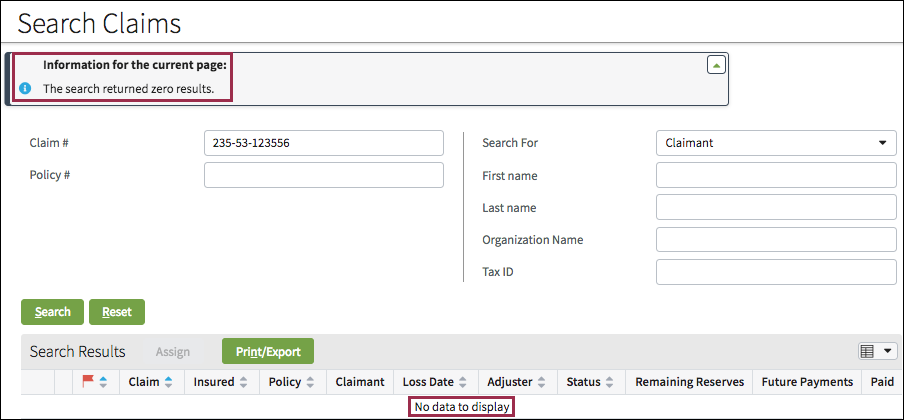Click the First name field
The height and width of the screenshot is (420, 904).
pyautogui.click(x=776, y=175)
